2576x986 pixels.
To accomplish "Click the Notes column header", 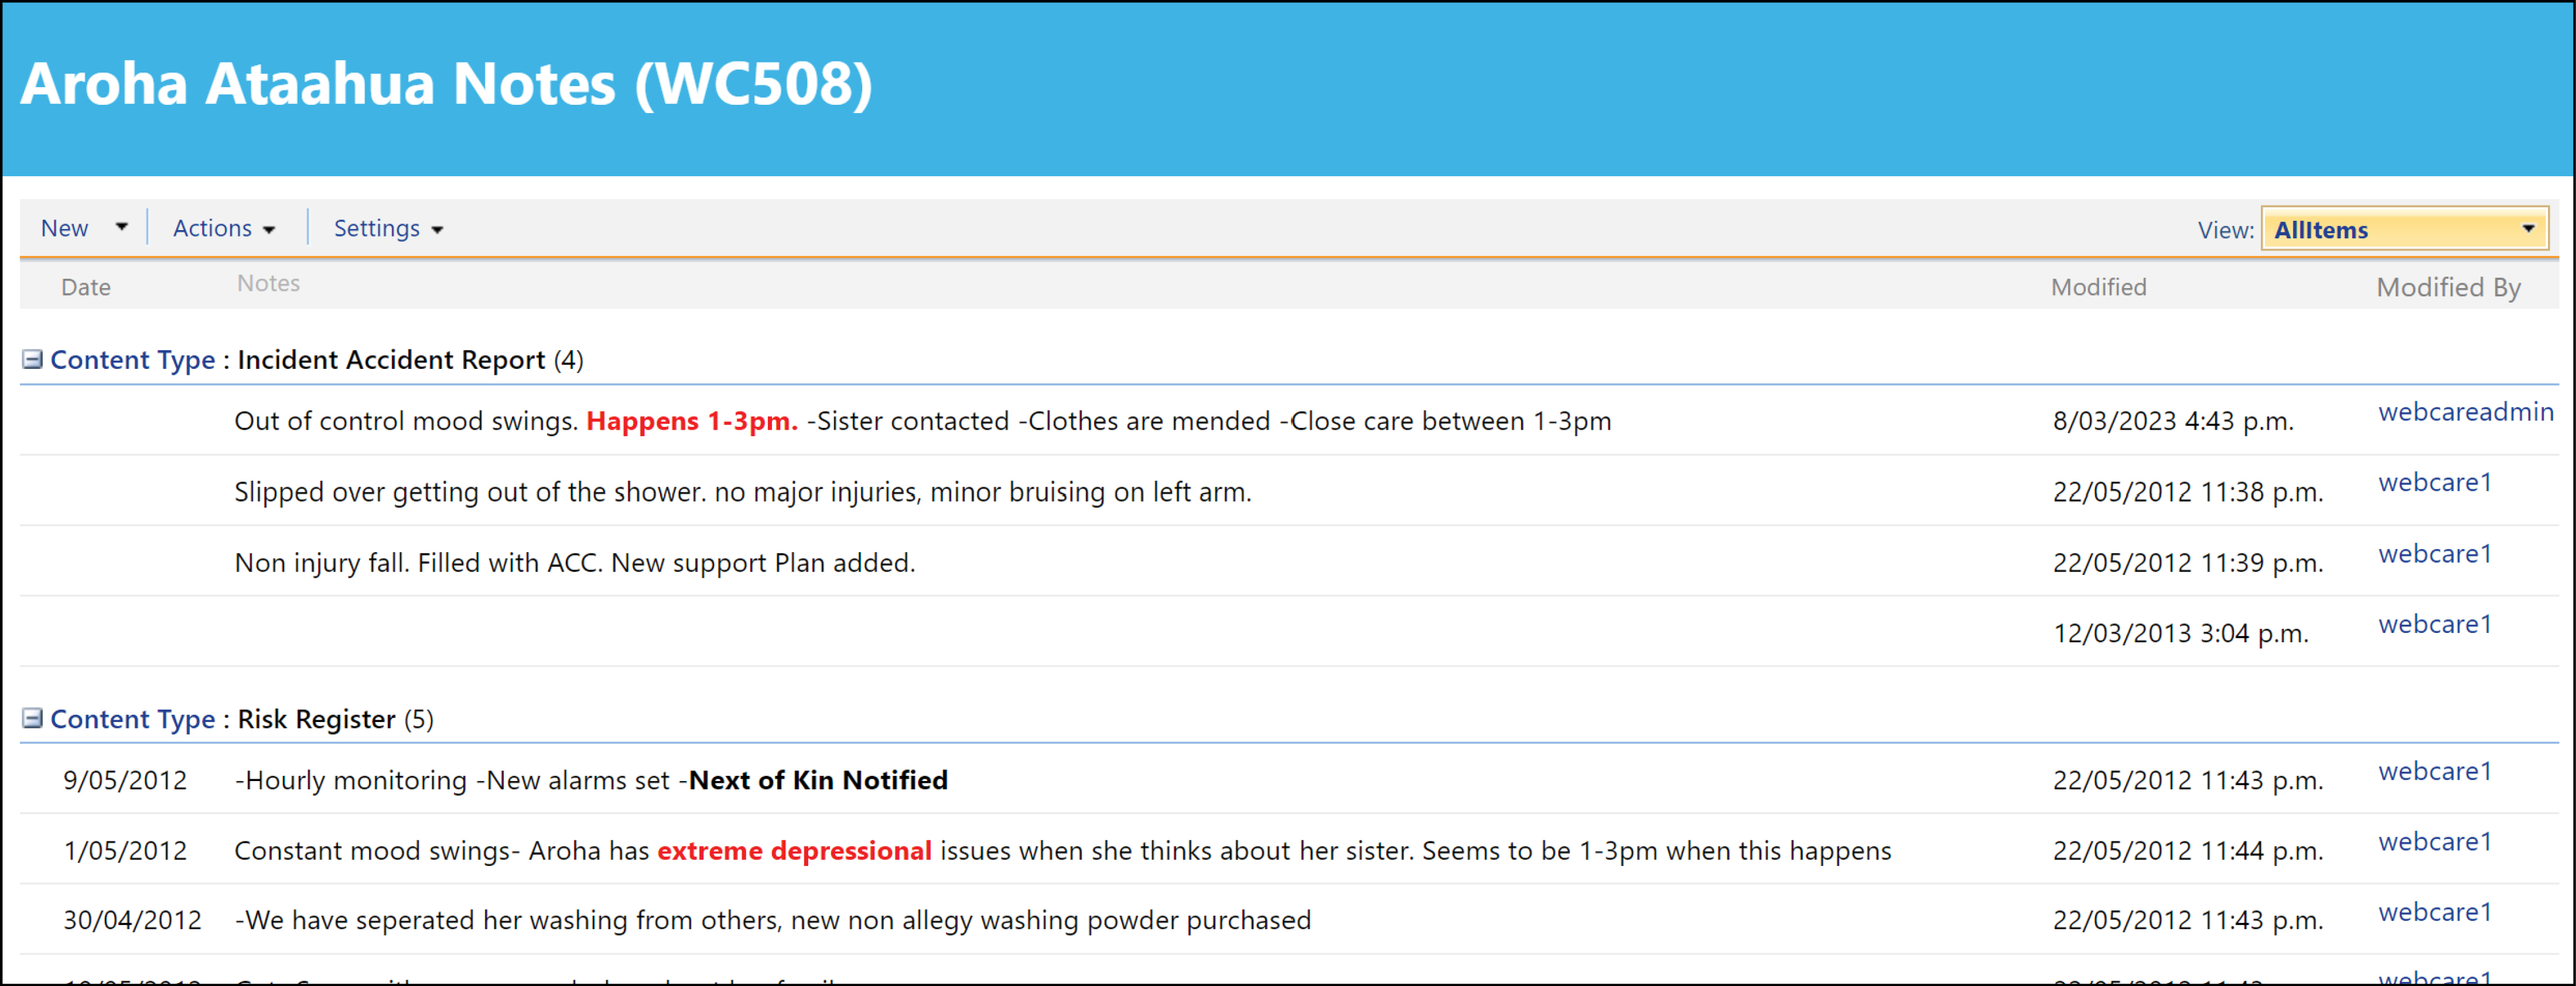I will click(268, 283).
